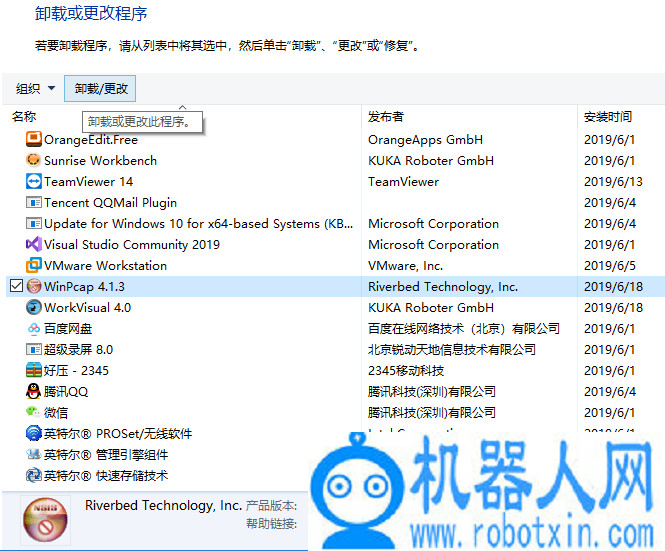Click 腾讯科技(深圳)有限公司 in 微信 row
665x551 pixels.
click(x=432, y=412)
